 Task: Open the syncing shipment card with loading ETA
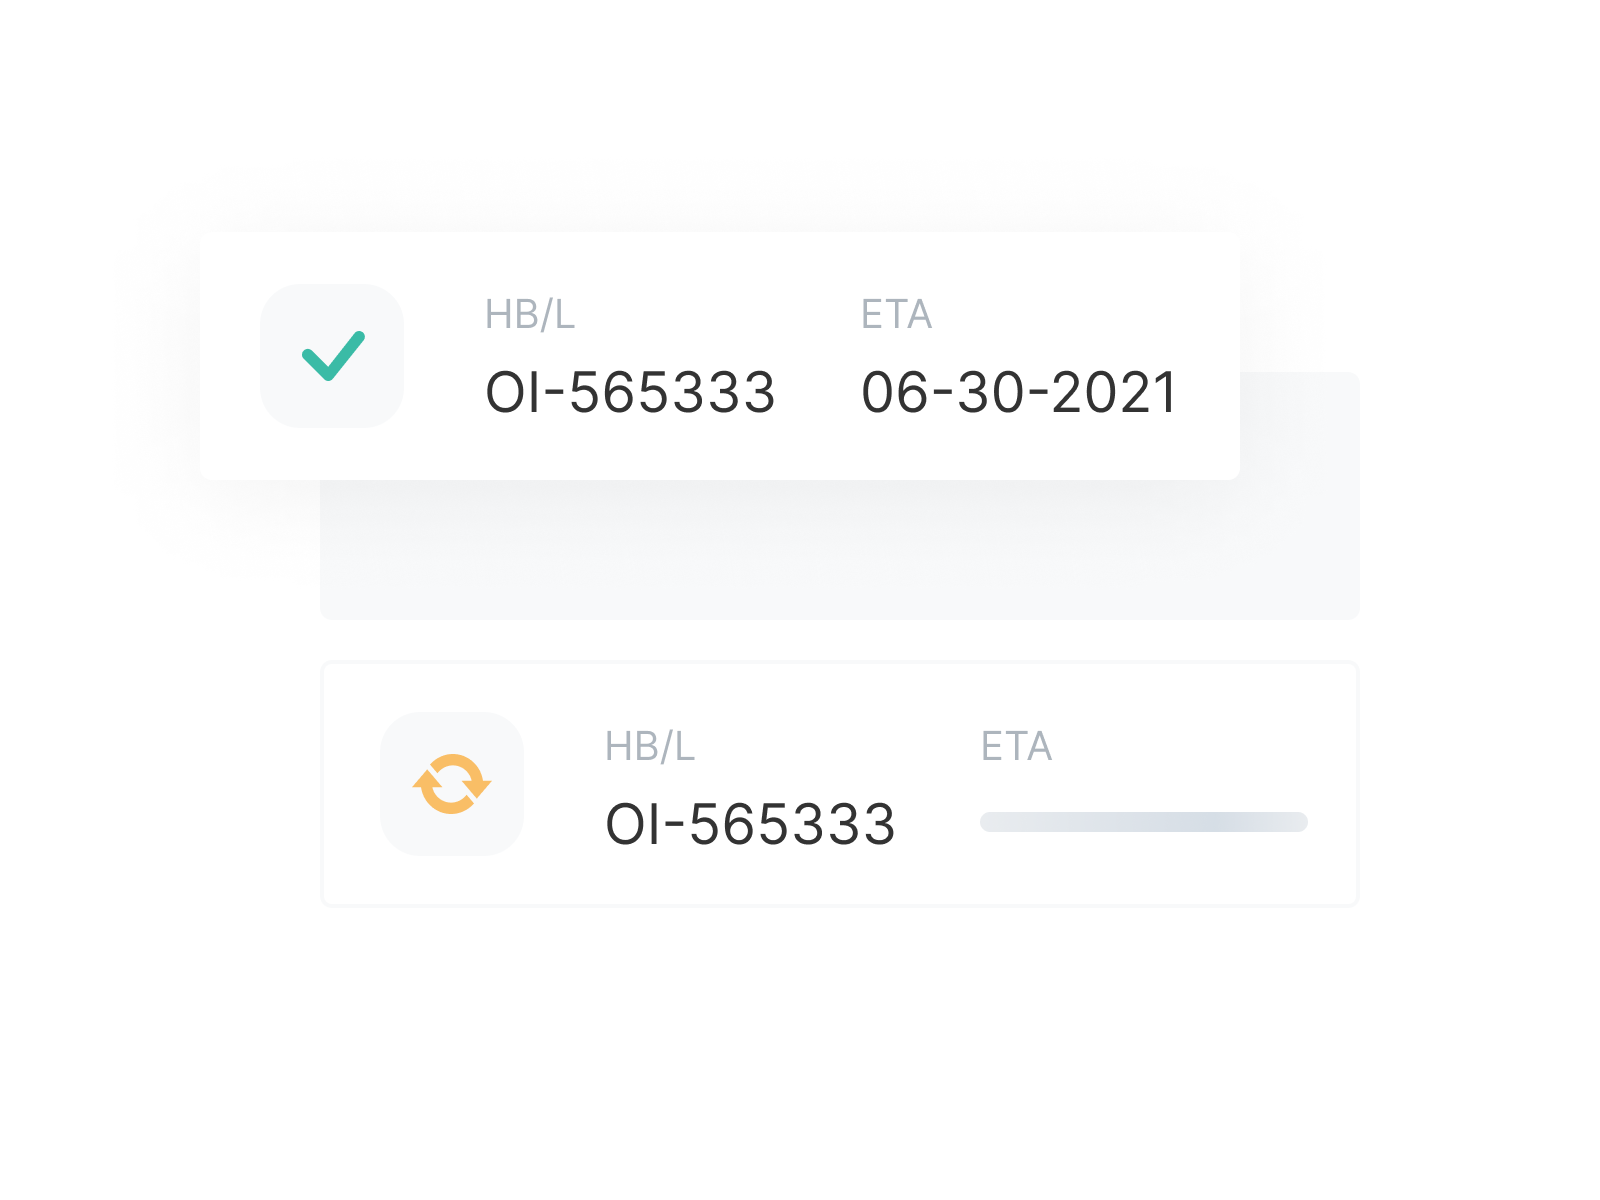coord(840,784)
